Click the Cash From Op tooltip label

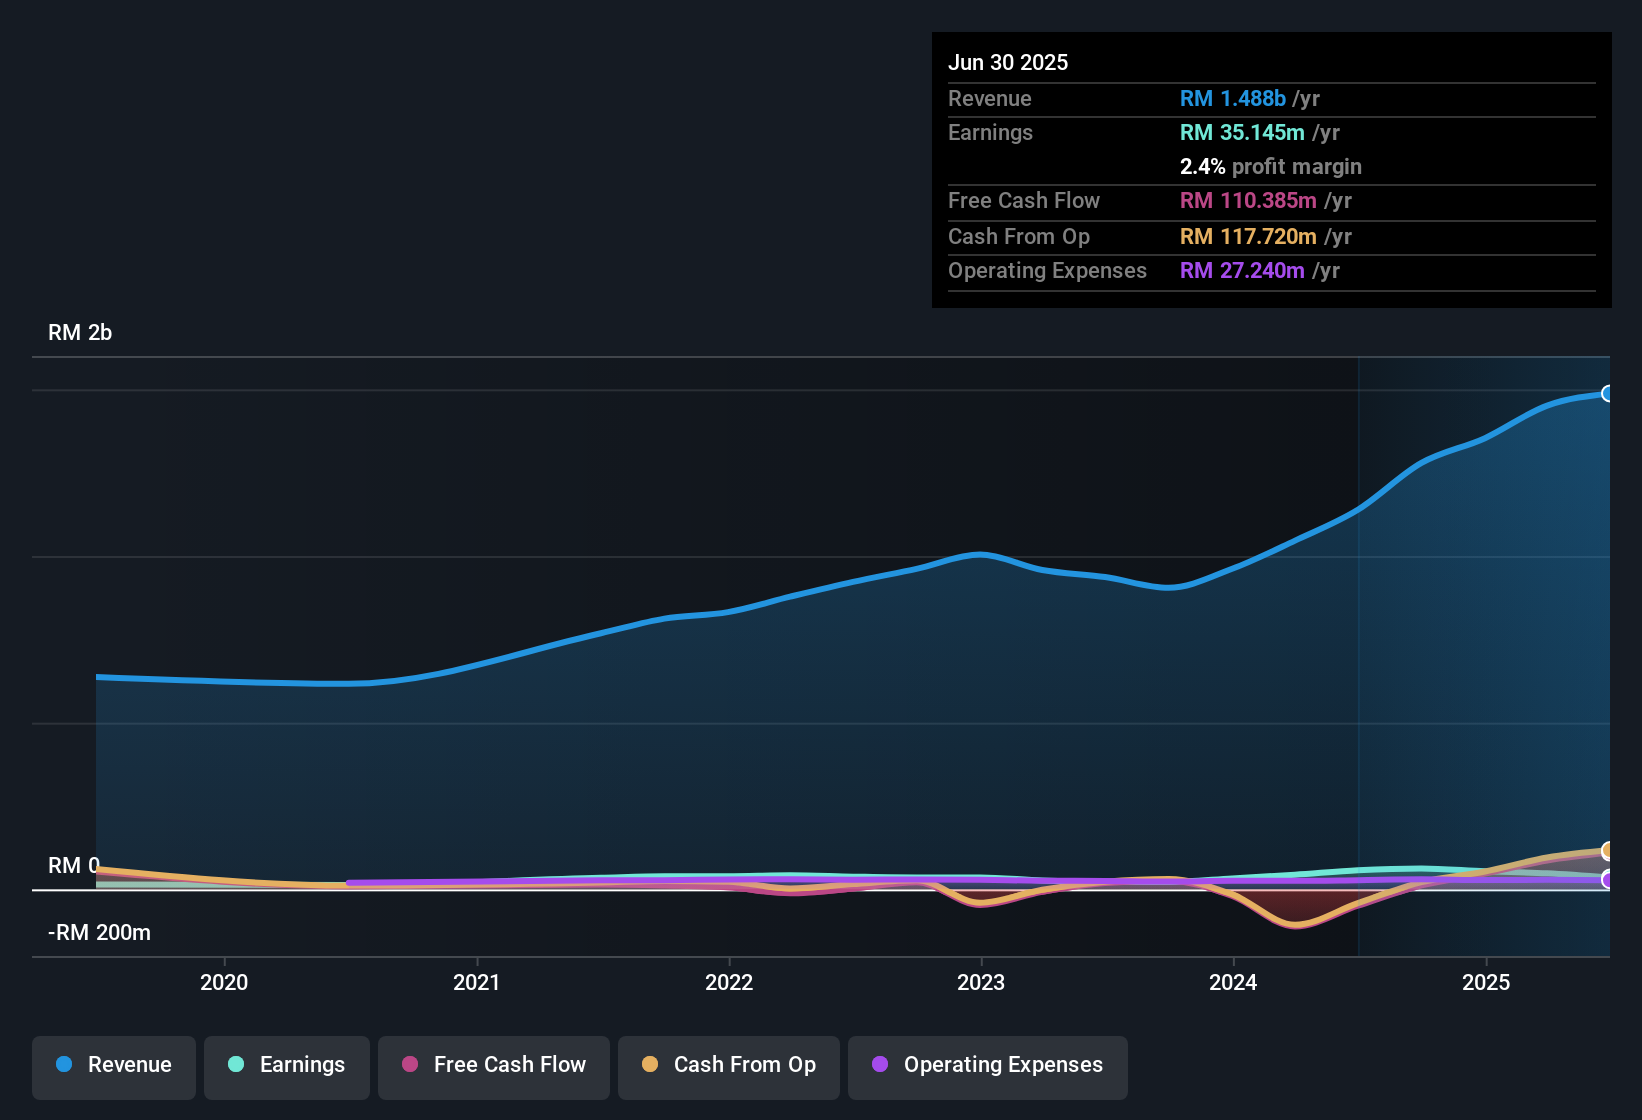click(x=1019, y=236)
